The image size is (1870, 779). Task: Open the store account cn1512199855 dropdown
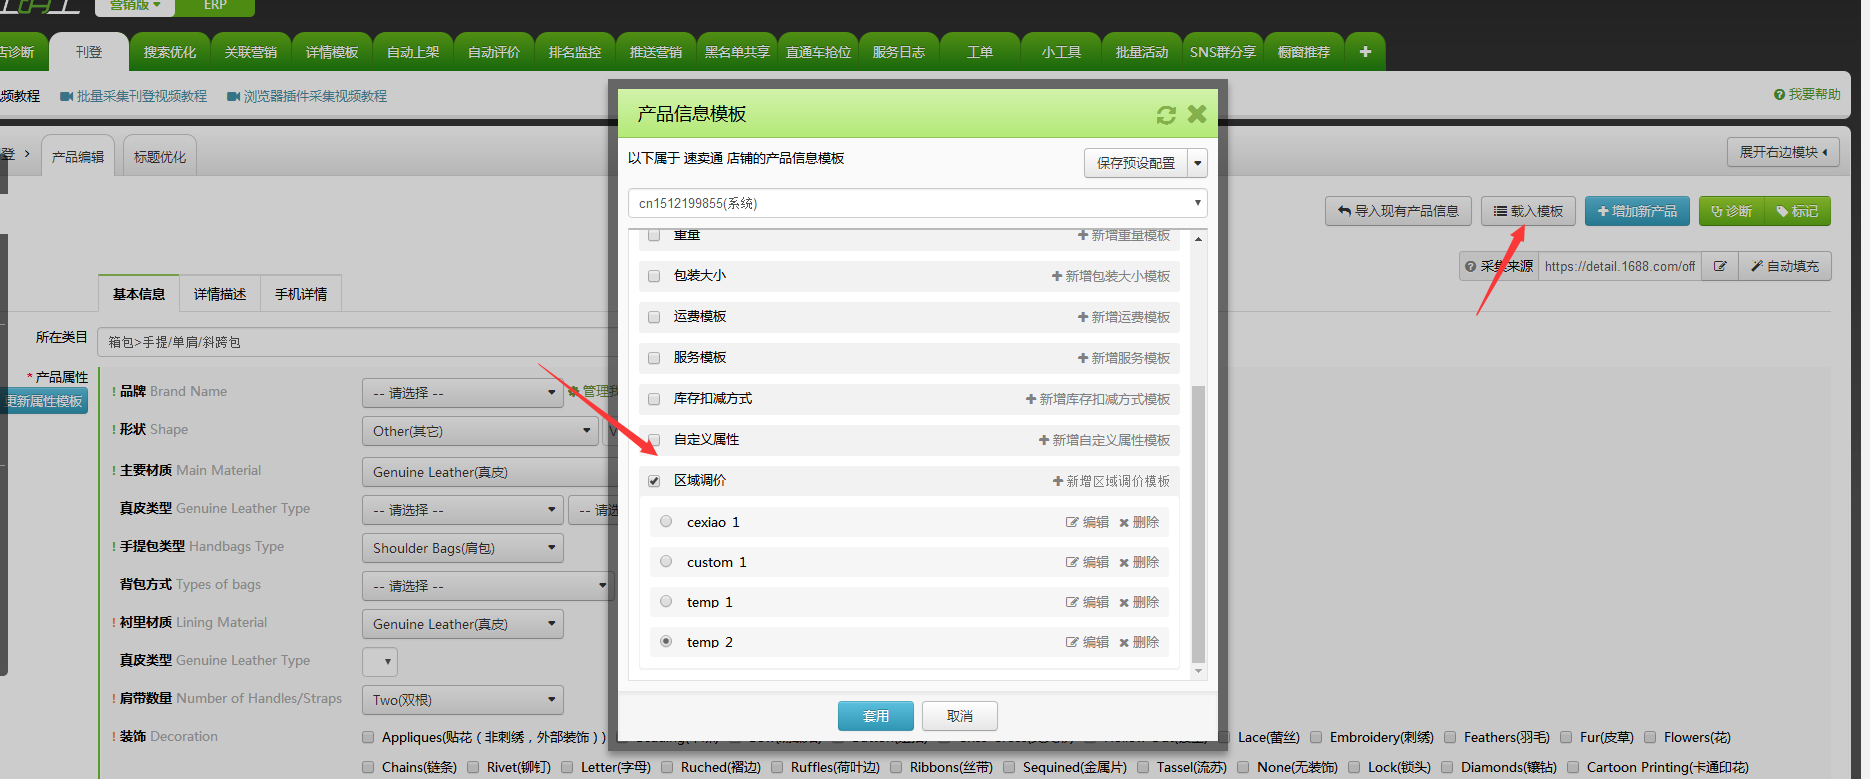click(917, 203)
